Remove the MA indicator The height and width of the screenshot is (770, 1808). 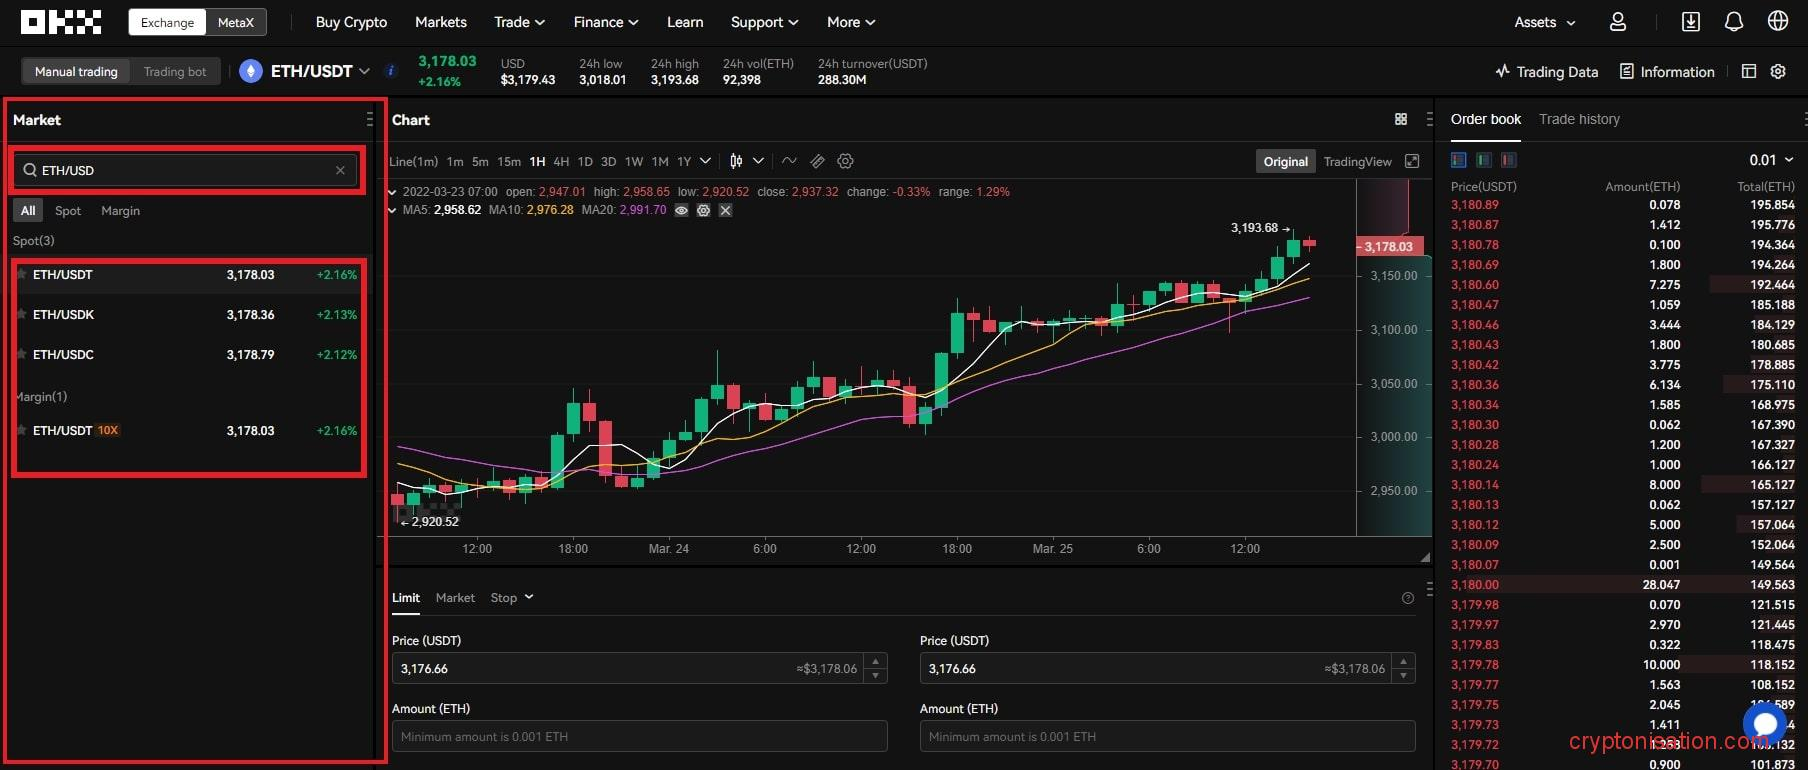point(726,210)
